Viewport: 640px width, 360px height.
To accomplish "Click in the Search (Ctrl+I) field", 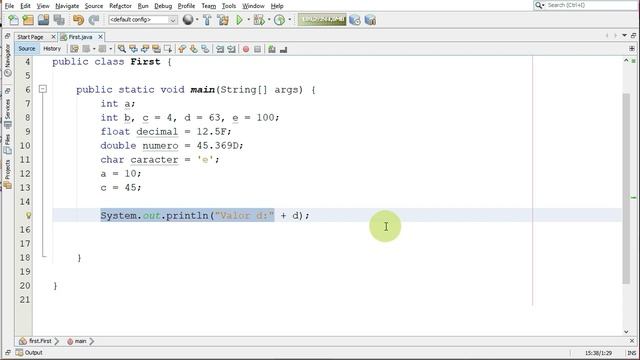I will [x=591, y=5].
